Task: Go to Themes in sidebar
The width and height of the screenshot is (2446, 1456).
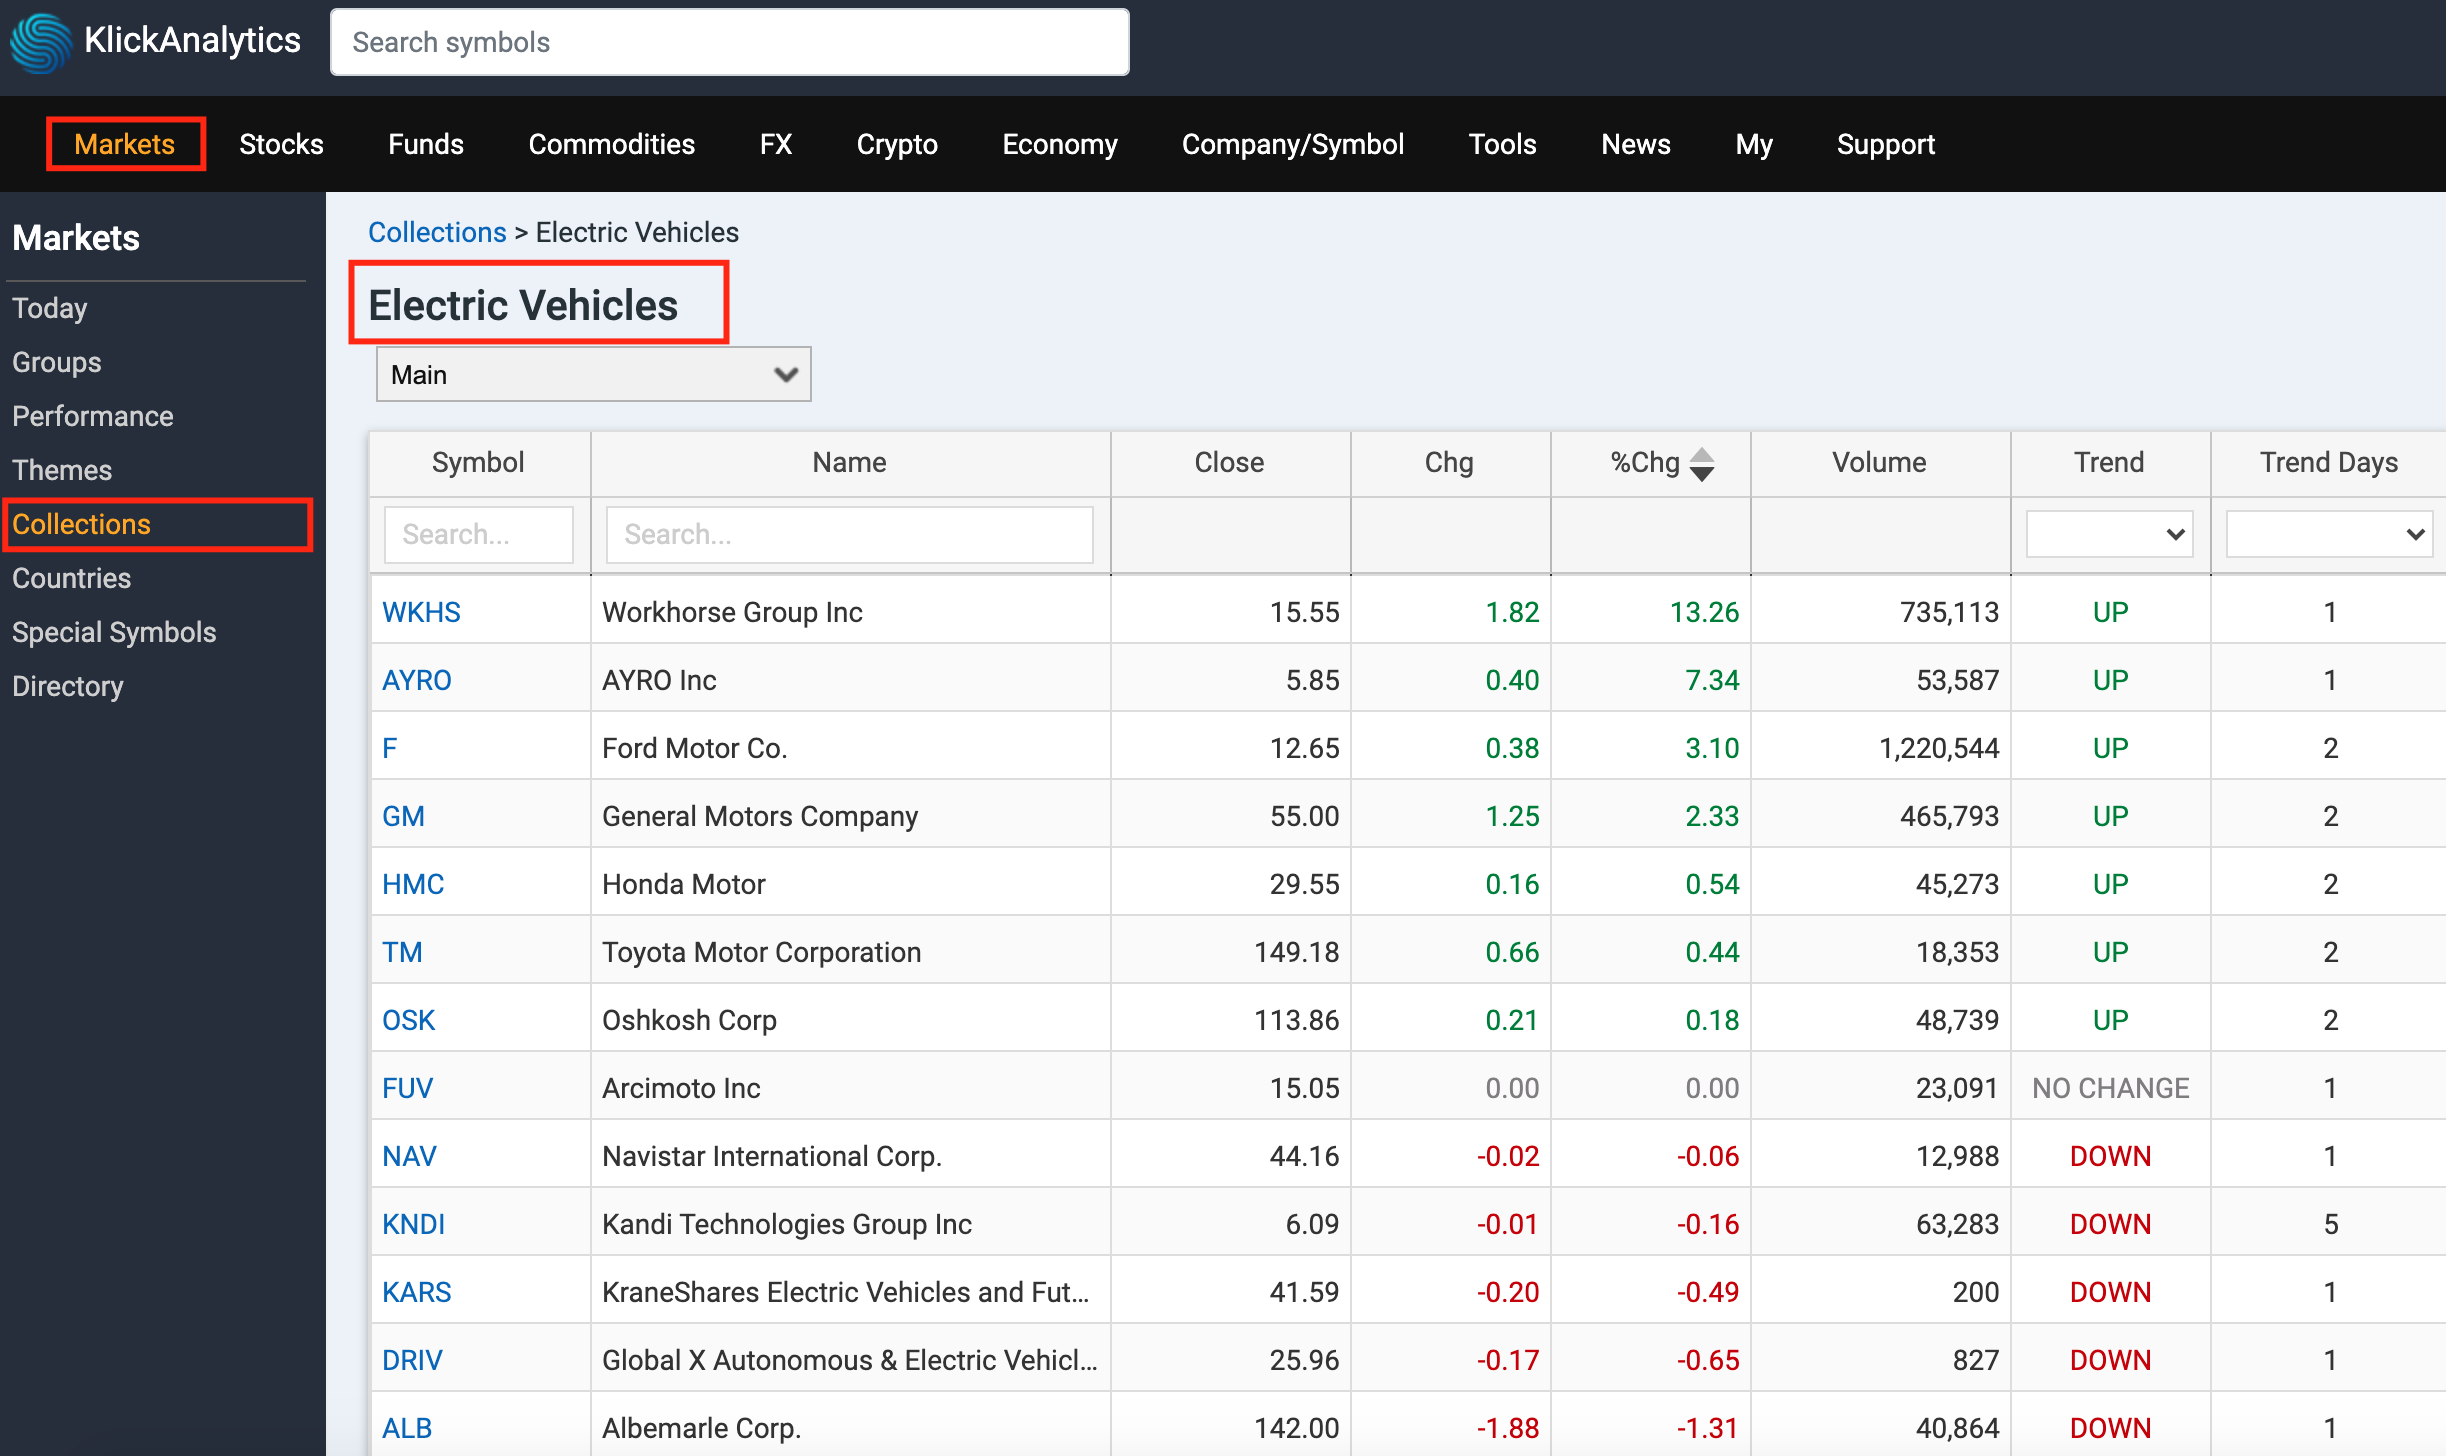Action: 62,470
